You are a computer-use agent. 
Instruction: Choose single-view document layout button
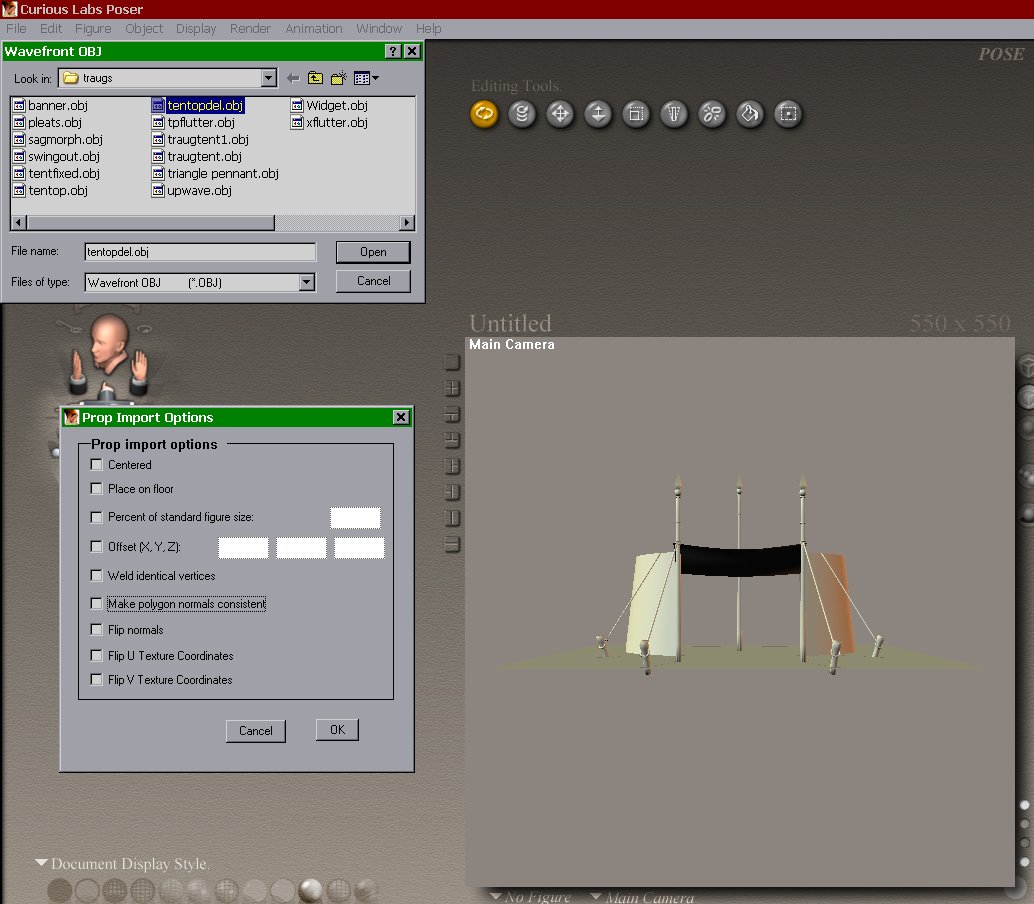452,362
